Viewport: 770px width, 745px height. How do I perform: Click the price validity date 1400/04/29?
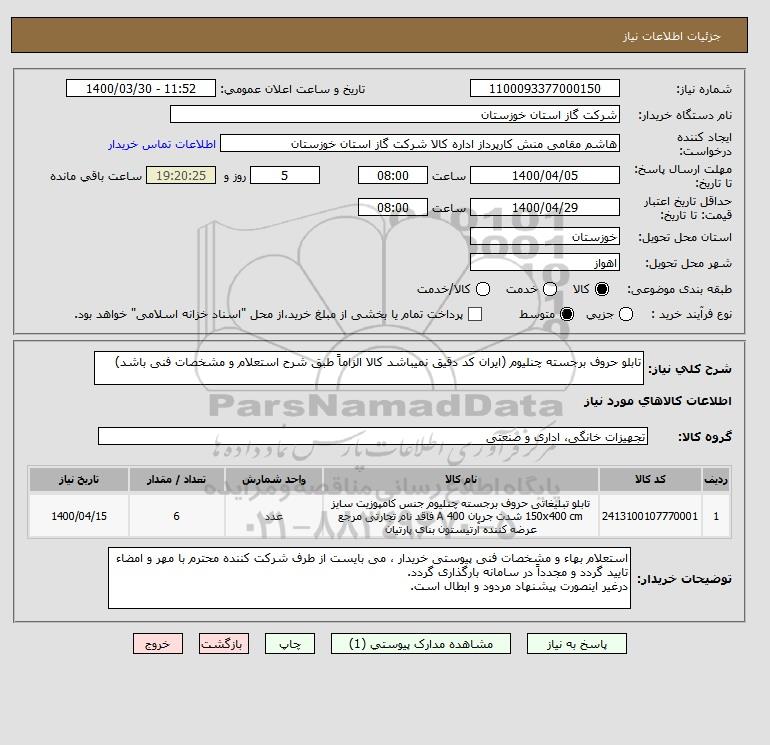(545, 207)
